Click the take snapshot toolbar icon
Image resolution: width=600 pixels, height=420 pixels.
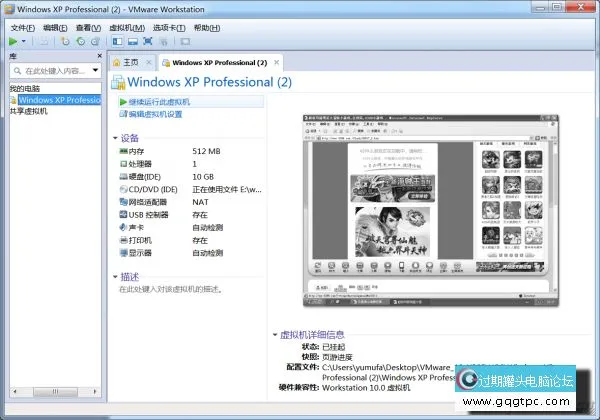click(65, 41)
